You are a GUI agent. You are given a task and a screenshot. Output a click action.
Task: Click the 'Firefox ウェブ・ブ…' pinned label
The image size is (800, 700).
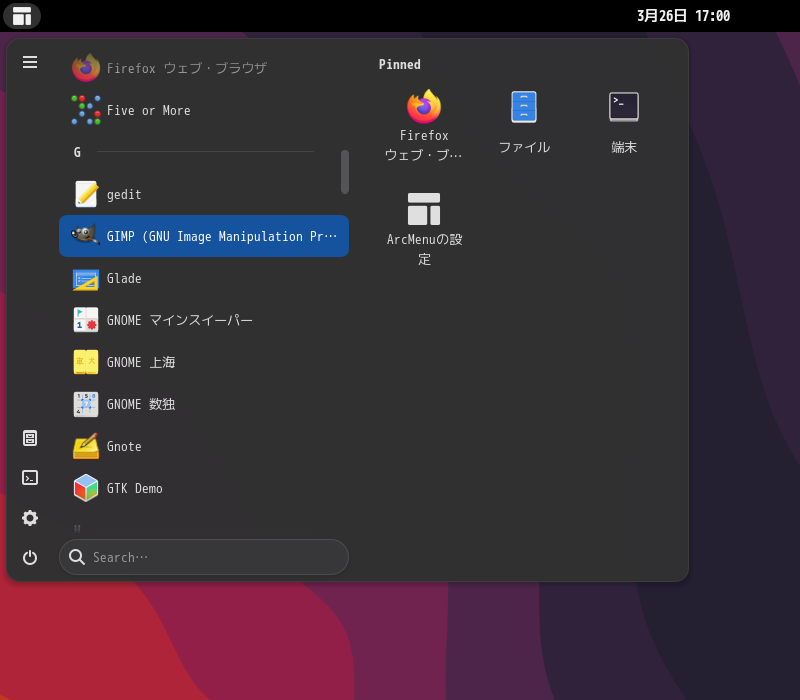point(424,145)
